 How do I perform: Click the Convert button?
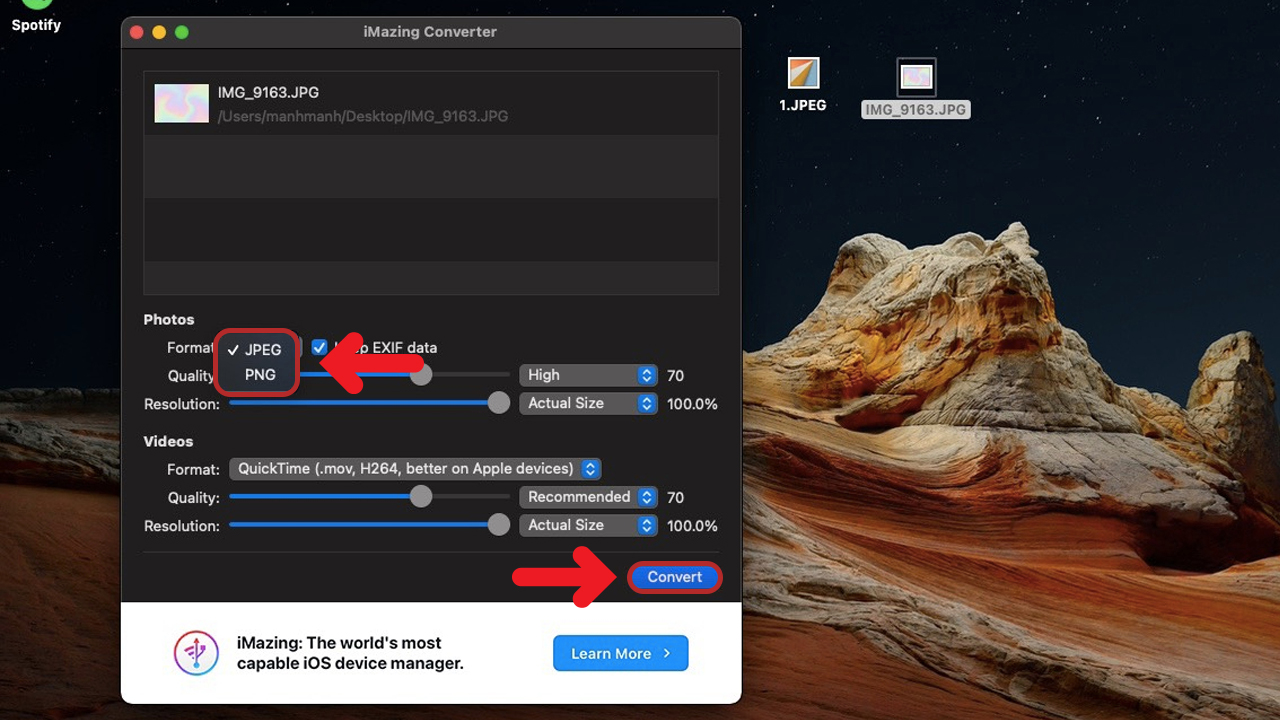click(x=675, y=577)
